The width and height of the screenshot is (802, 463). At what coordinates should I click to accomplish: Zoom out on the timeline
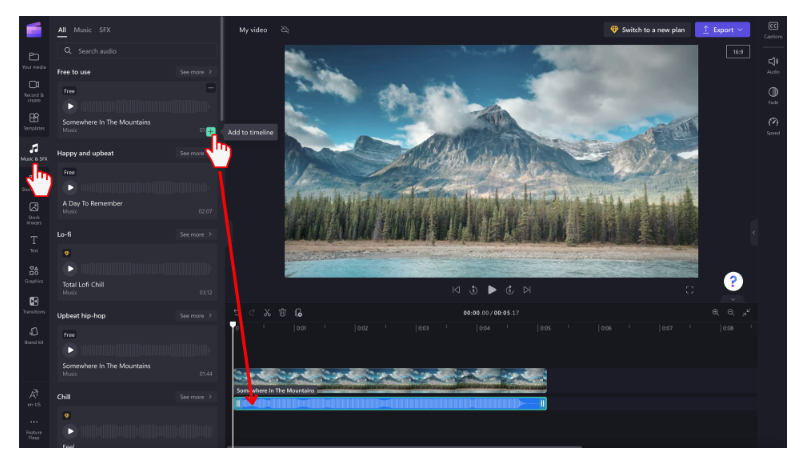click(731, 312)
